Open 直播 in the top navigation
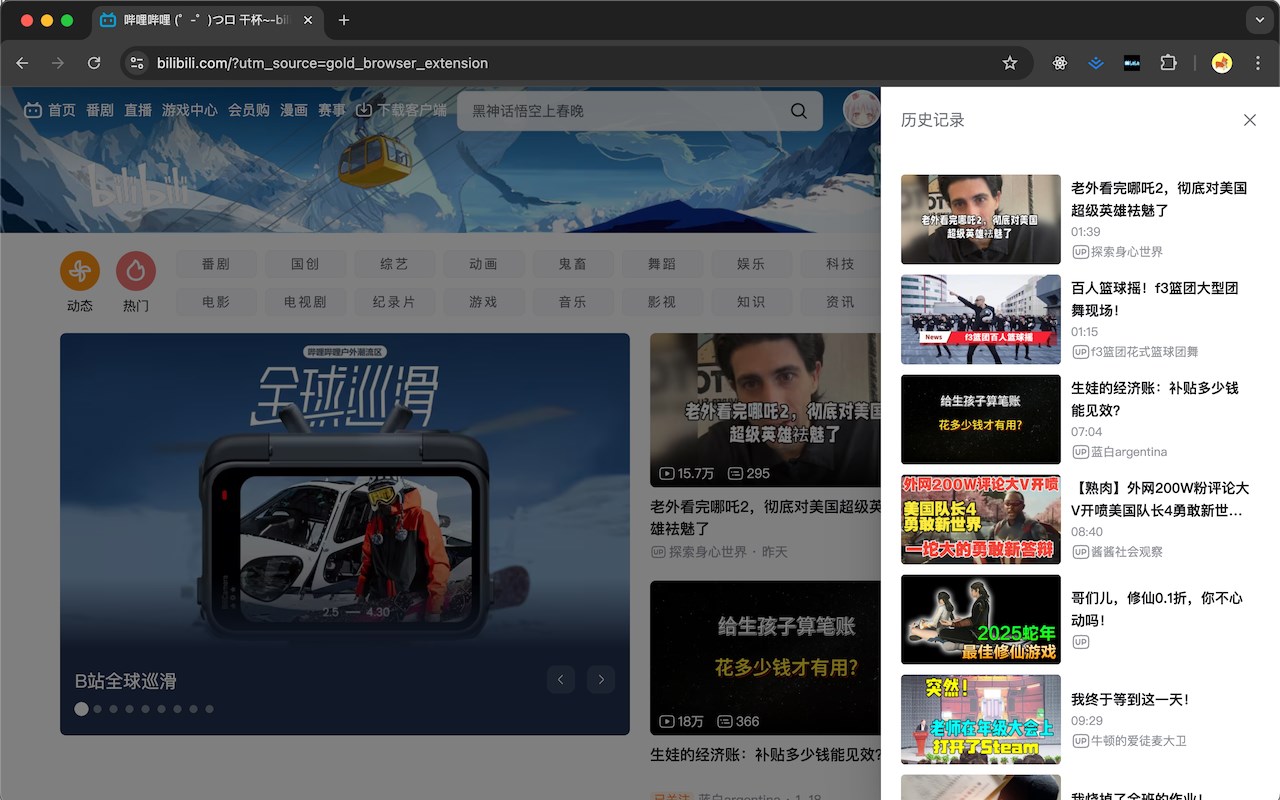This screenshot has width=1280, height=800. [138, 110]
